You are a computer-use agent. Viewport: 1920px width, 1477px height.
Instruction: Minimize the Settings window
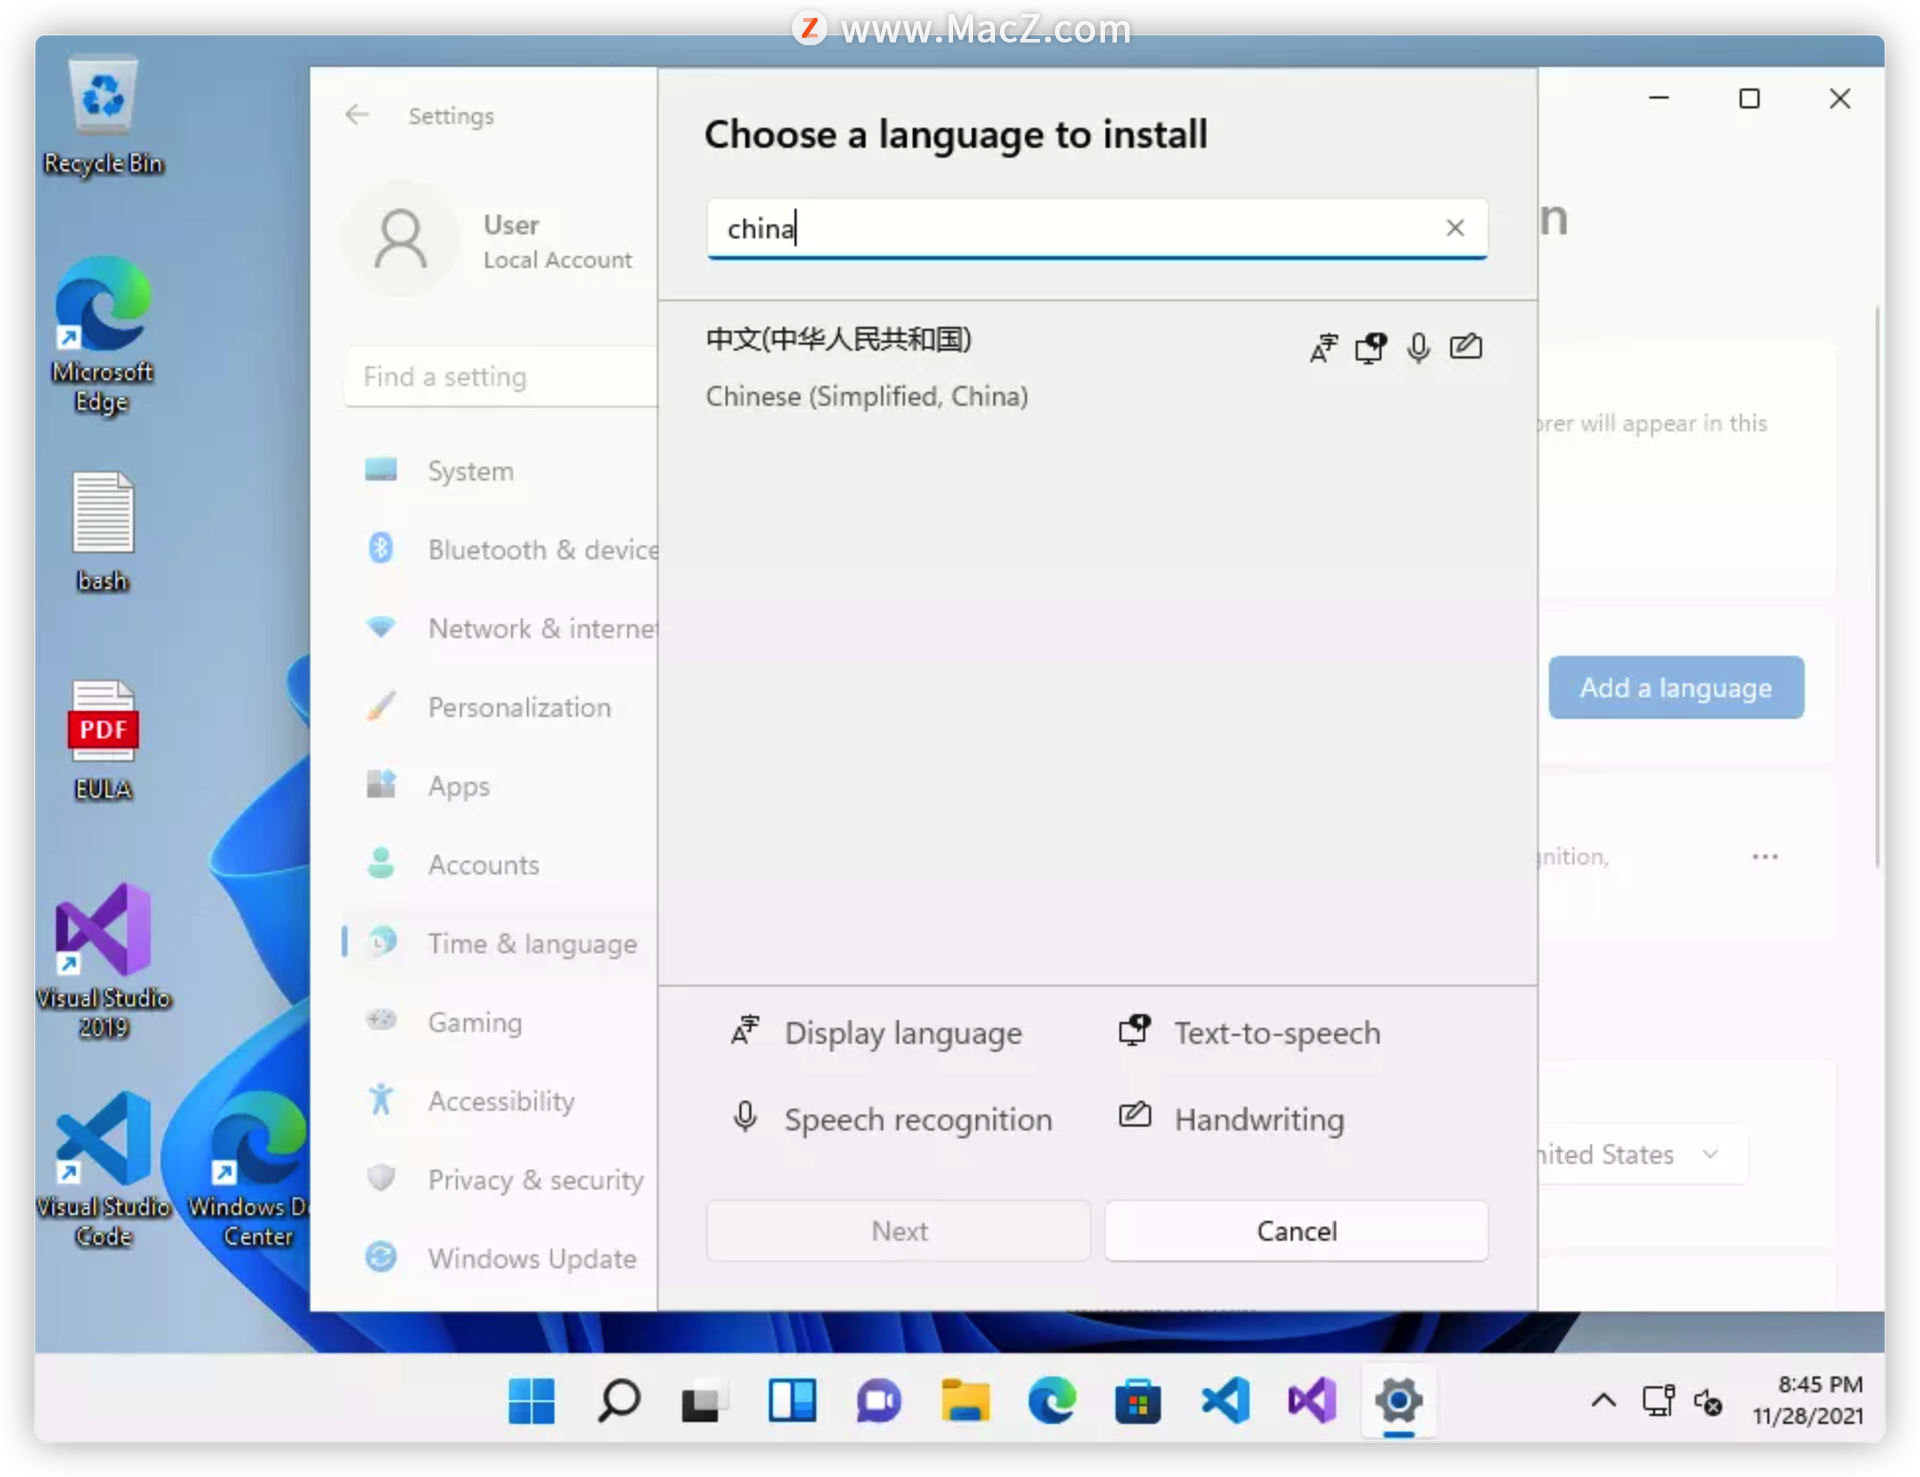pyautogui.click(x=1659, y=98)
